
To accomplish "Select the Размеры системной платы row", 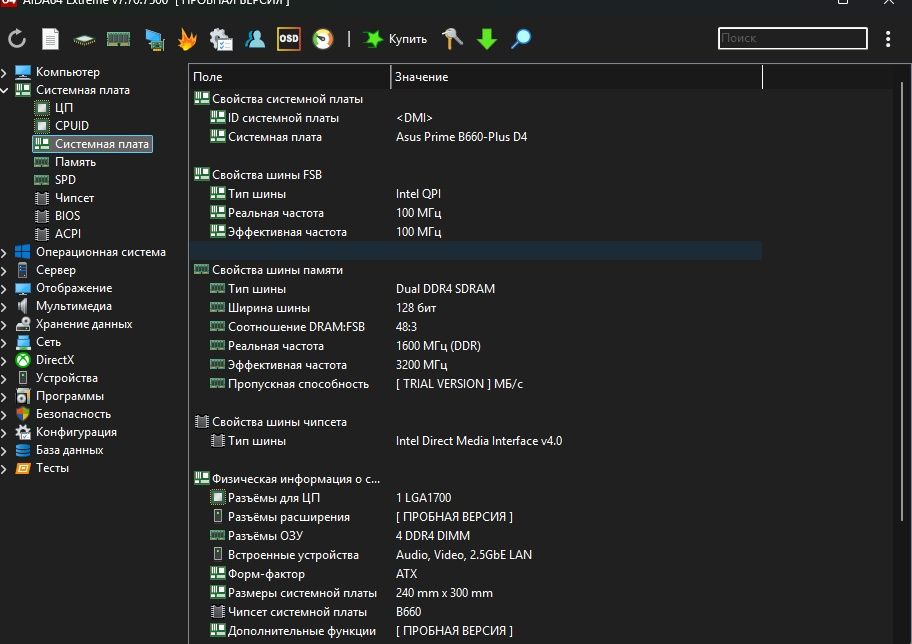I will [x=476, y=593].
